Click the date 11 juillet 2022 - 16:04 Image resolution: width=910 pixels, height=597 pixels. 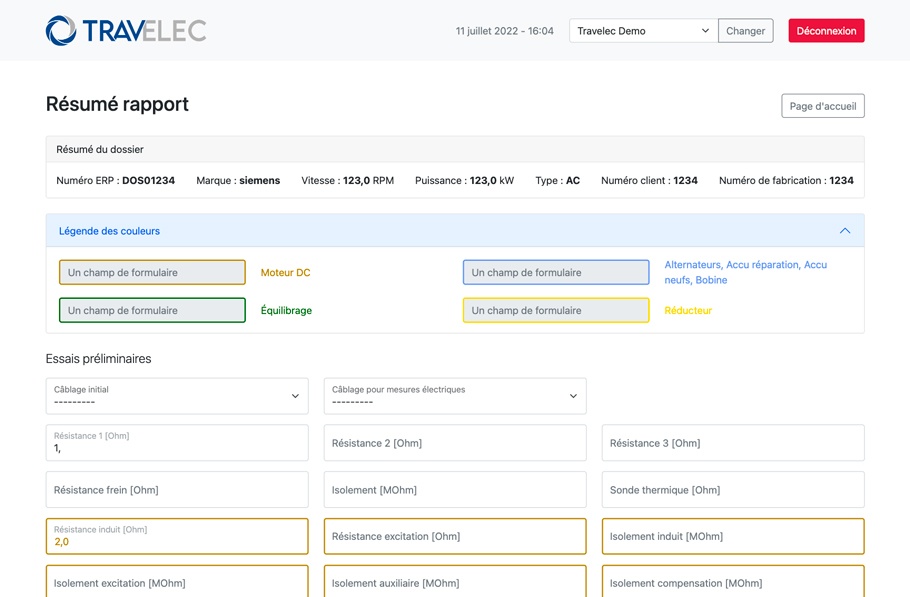pos(504,31)
